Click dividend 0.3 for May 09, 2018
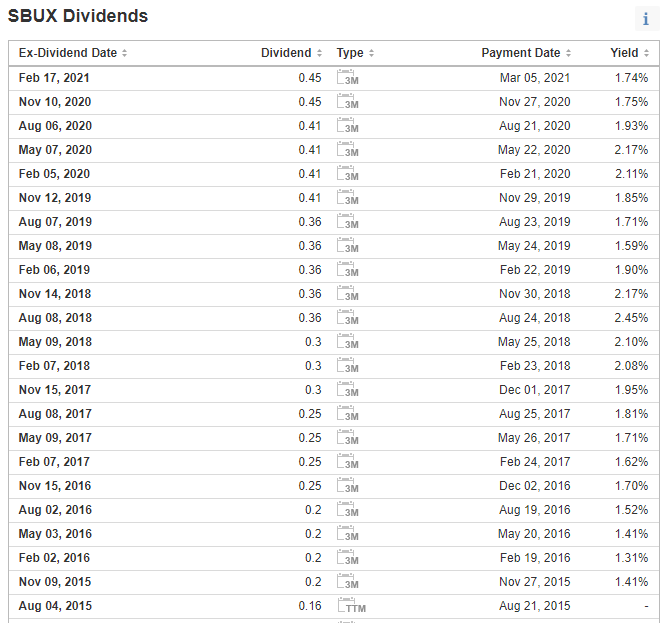This screenshot has height=623, width=665. [313, 342]
